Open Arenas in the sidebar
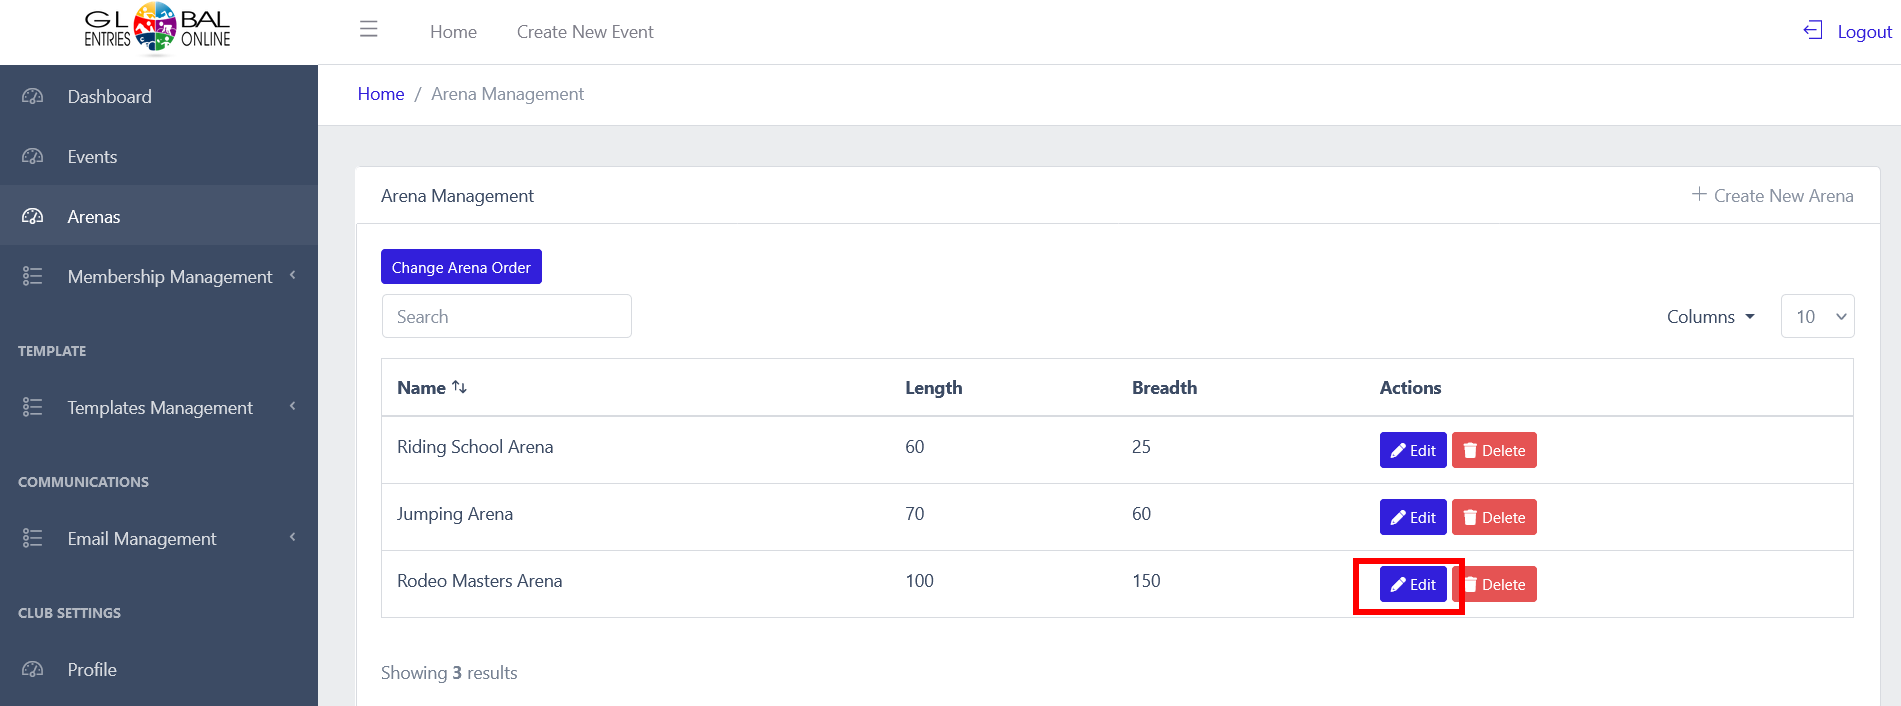1901x706 pixels. [94, 217]
